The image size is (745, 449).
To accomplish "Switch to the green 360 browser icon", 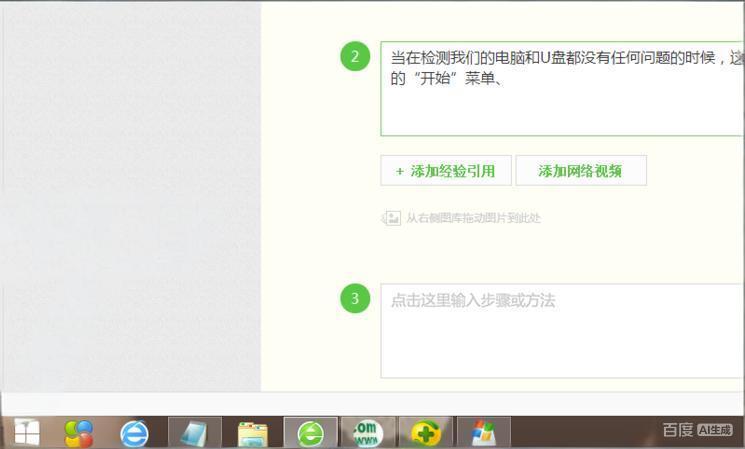I will pyautogui.click(x=310, y=433).
